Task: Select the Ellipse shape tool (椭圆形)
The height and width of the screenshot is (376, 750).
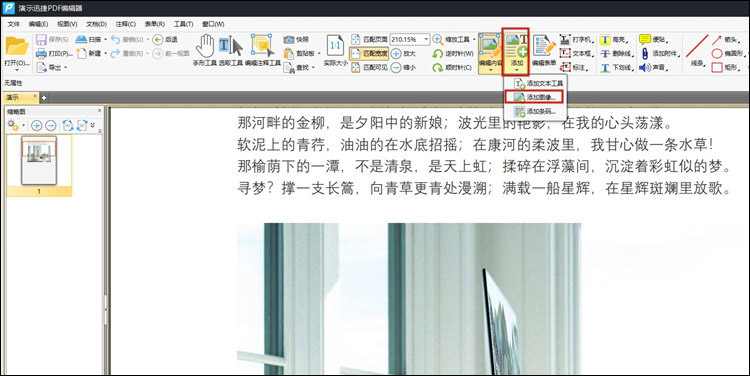Action: pyautogui.click(x=717, y=53)
